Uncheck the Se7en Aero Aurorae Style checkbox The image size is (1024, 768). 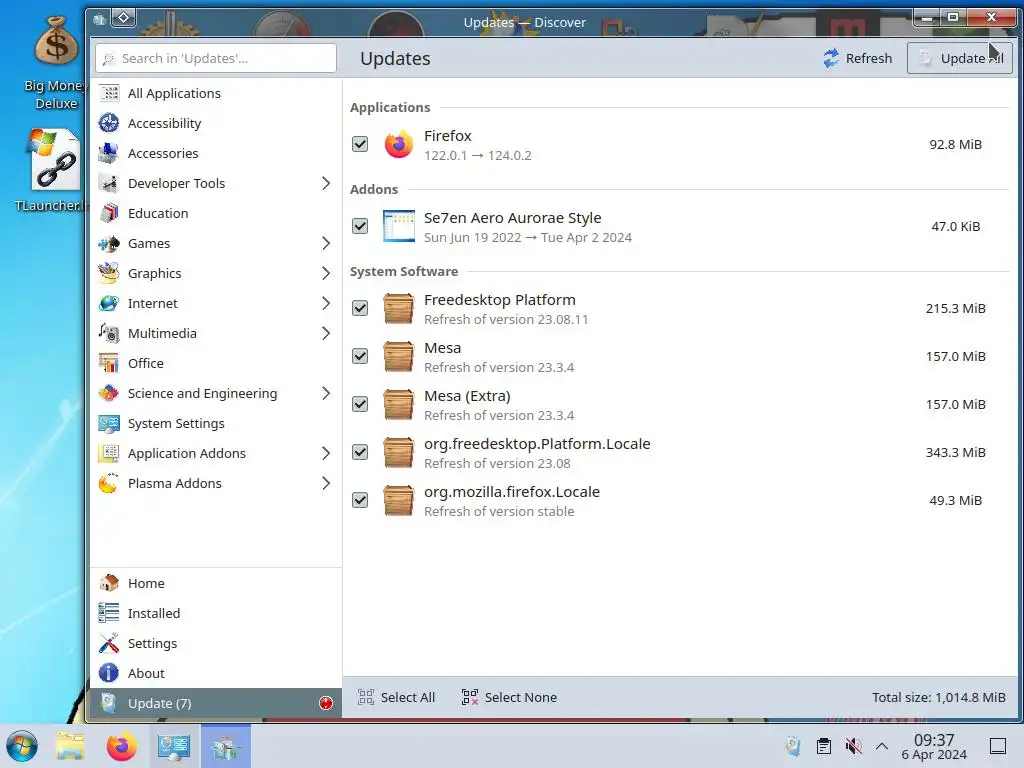tap(360, 226)
